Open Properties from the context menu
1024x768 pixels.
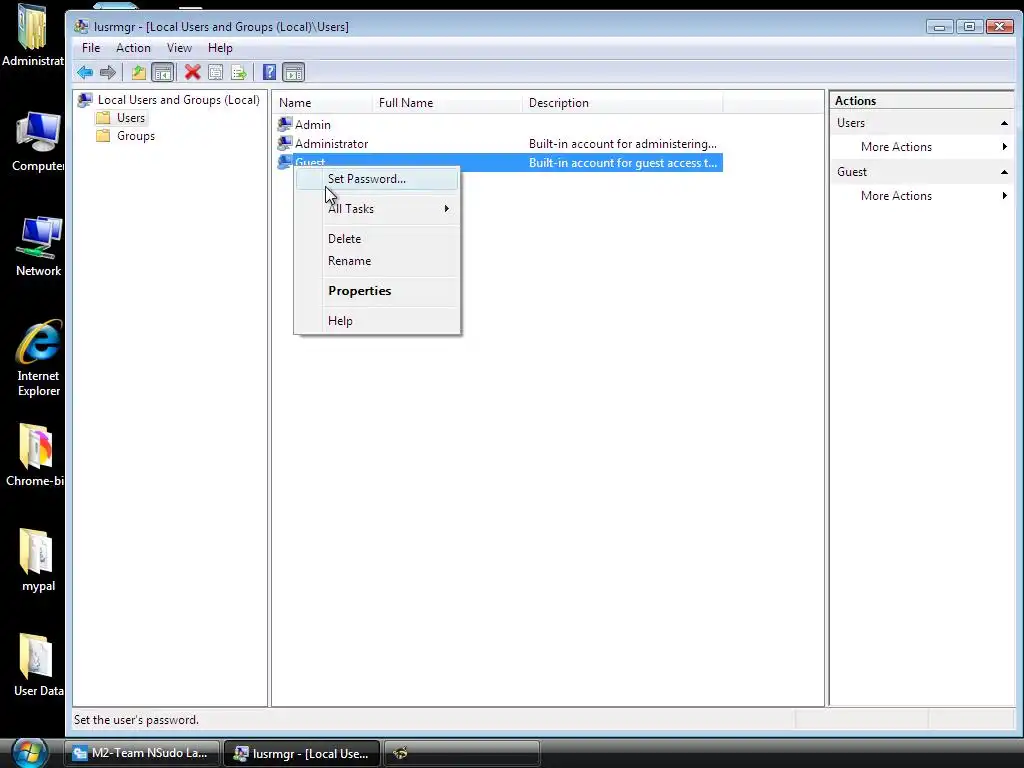[x=377, y=291]
